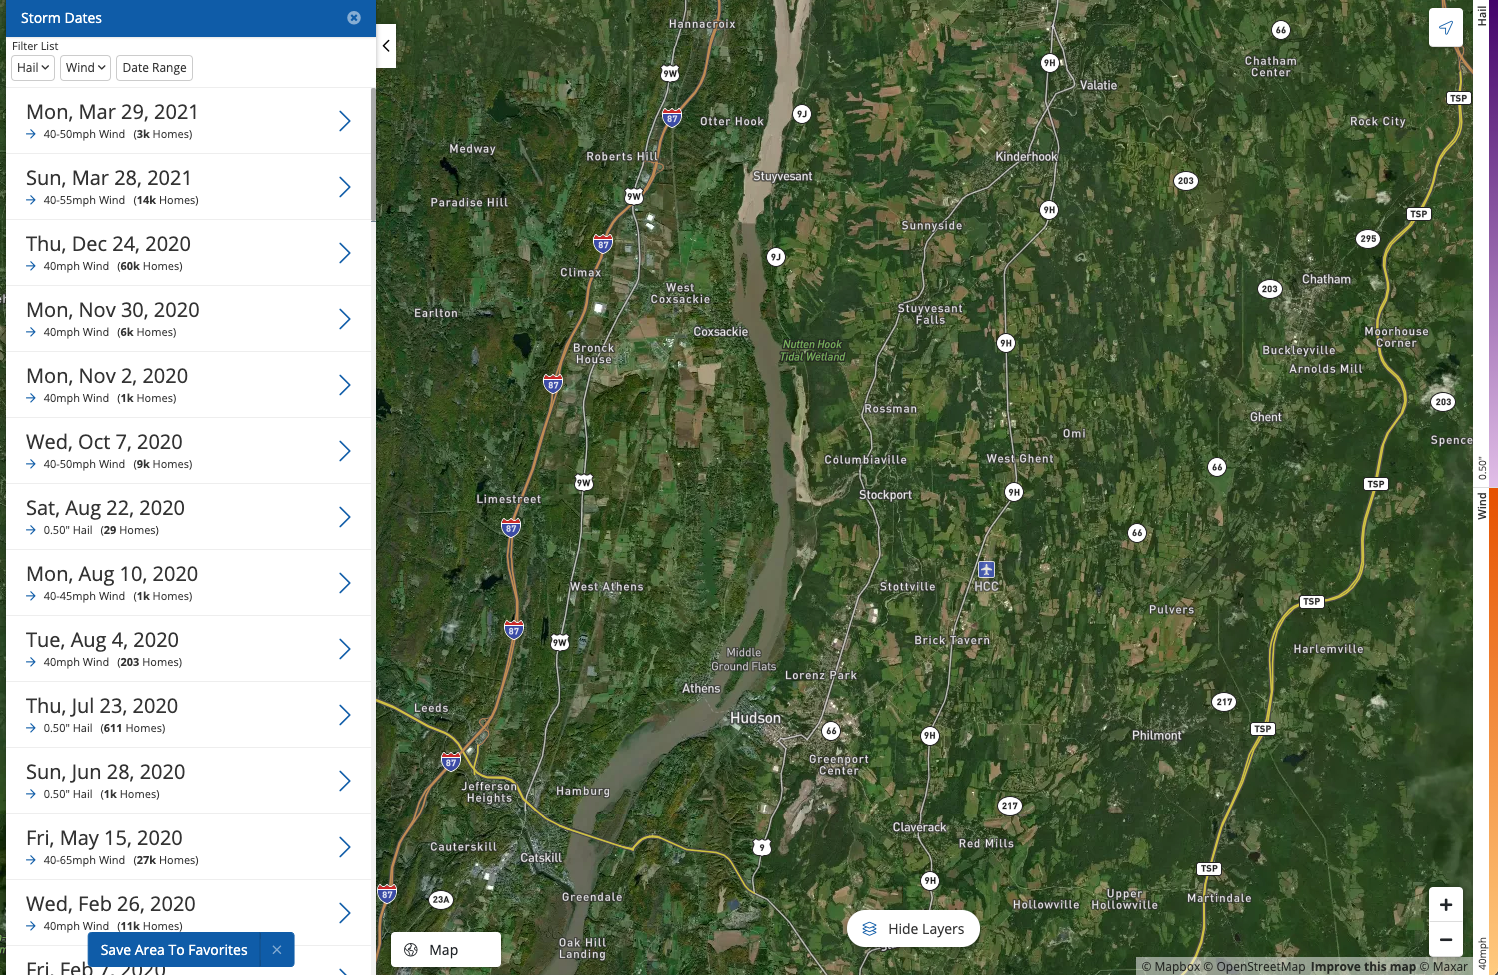Open the Improve this map link

click(1363, 967)
